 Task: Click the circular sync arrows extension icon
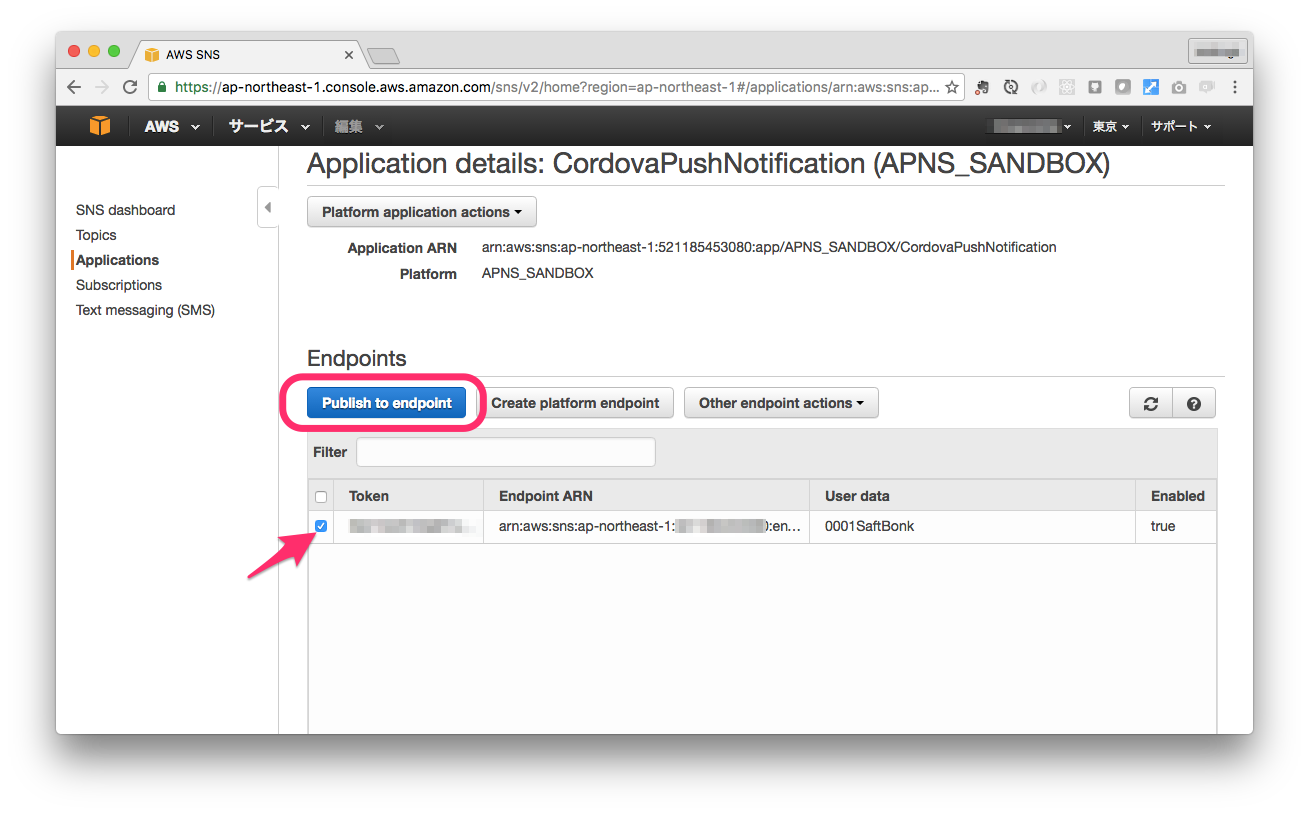pos(1011,87)
